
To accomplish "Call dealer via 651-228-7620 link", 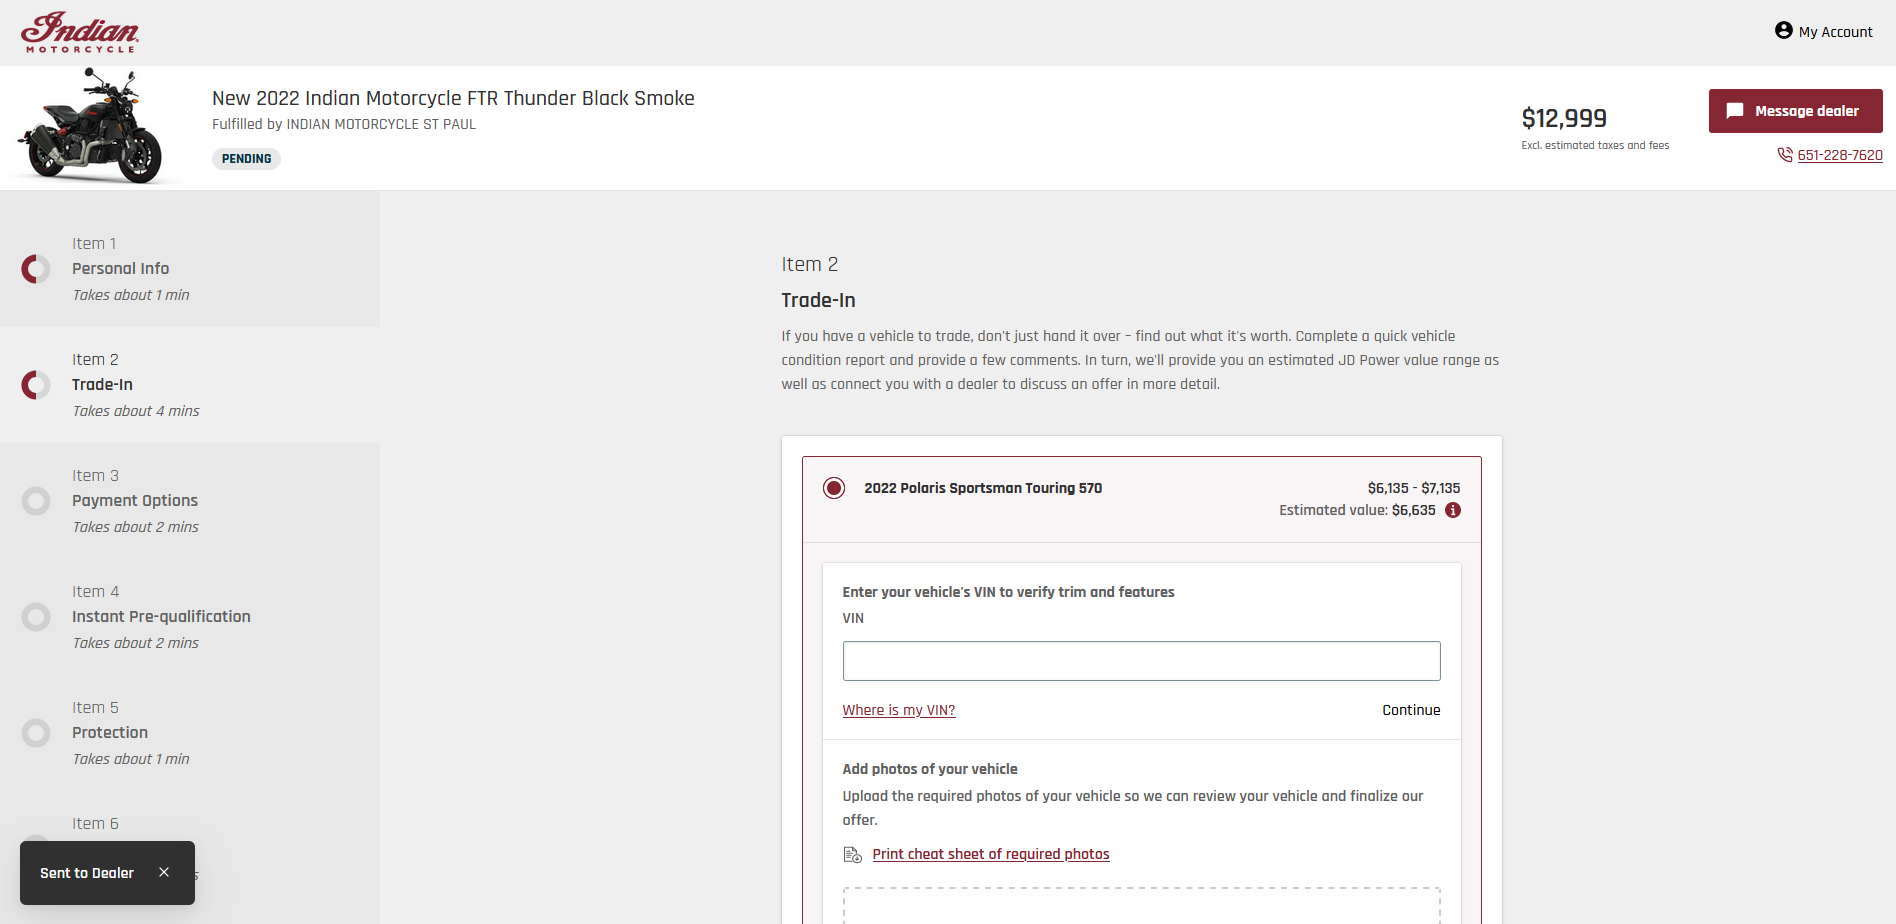I will click(1839, 155).
